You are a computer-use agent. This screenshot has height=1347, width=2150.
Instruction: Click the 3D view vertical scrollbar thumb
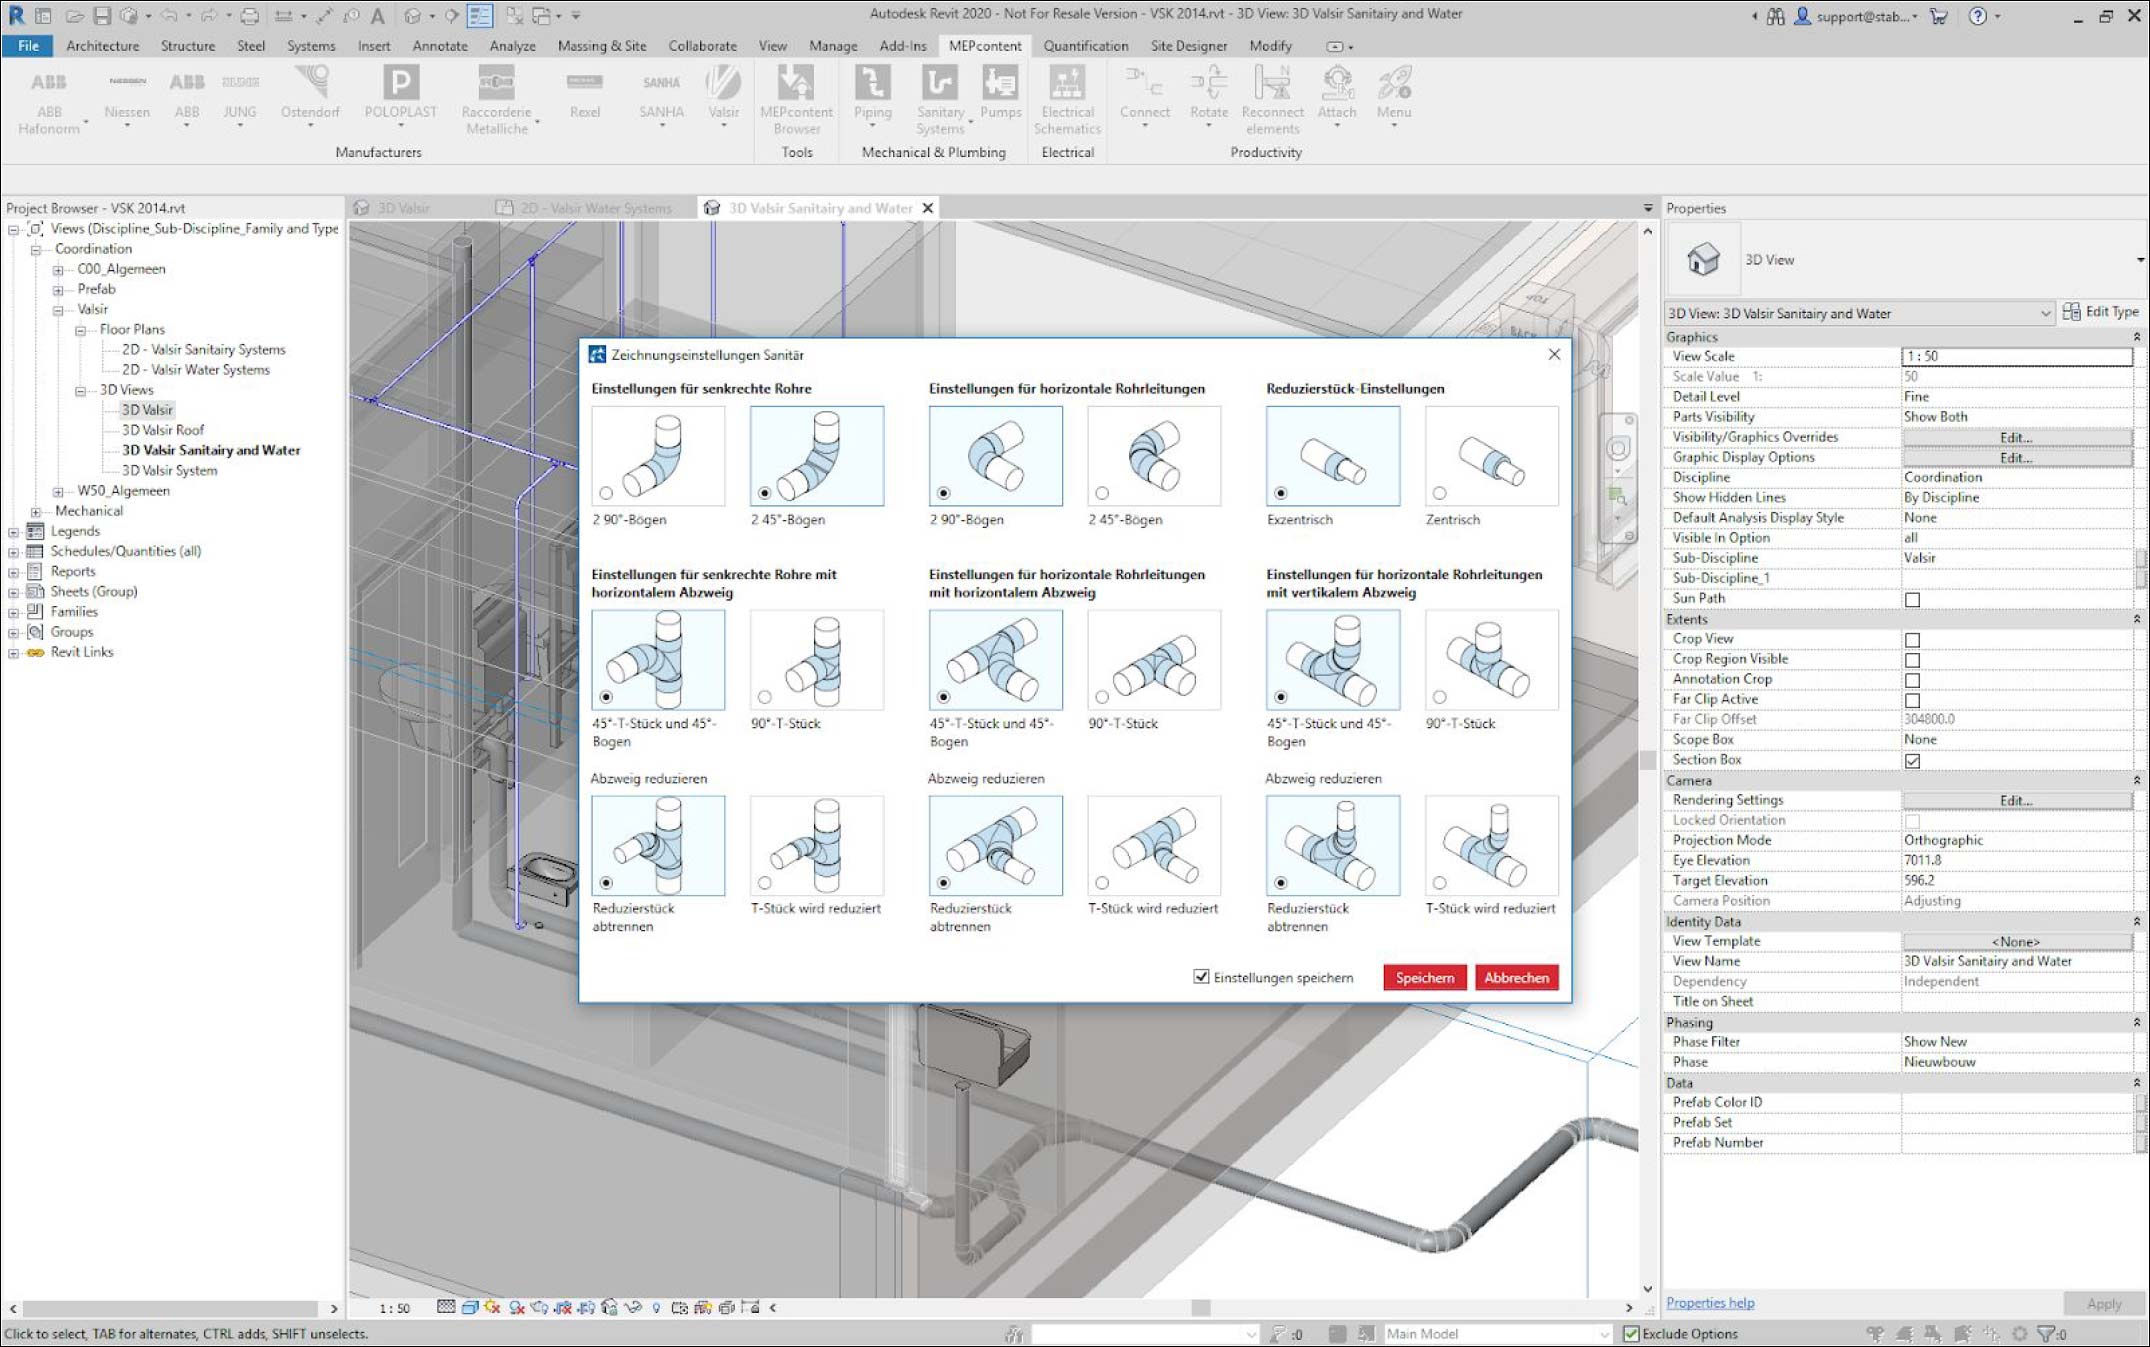pyautogui.click(x=1647, y=760)
